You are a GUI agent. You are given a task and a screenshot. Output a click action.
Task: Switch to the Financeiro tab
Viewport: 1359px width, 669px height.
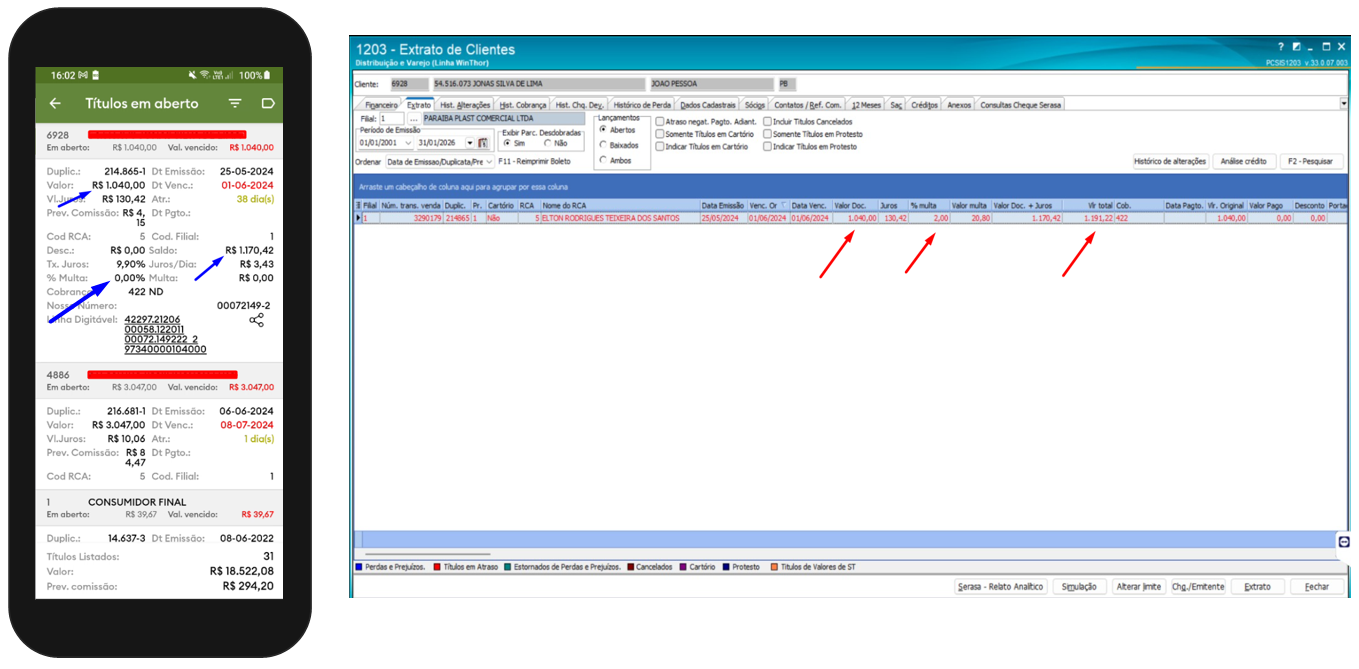pyautogui.click(x=381, y=105)
